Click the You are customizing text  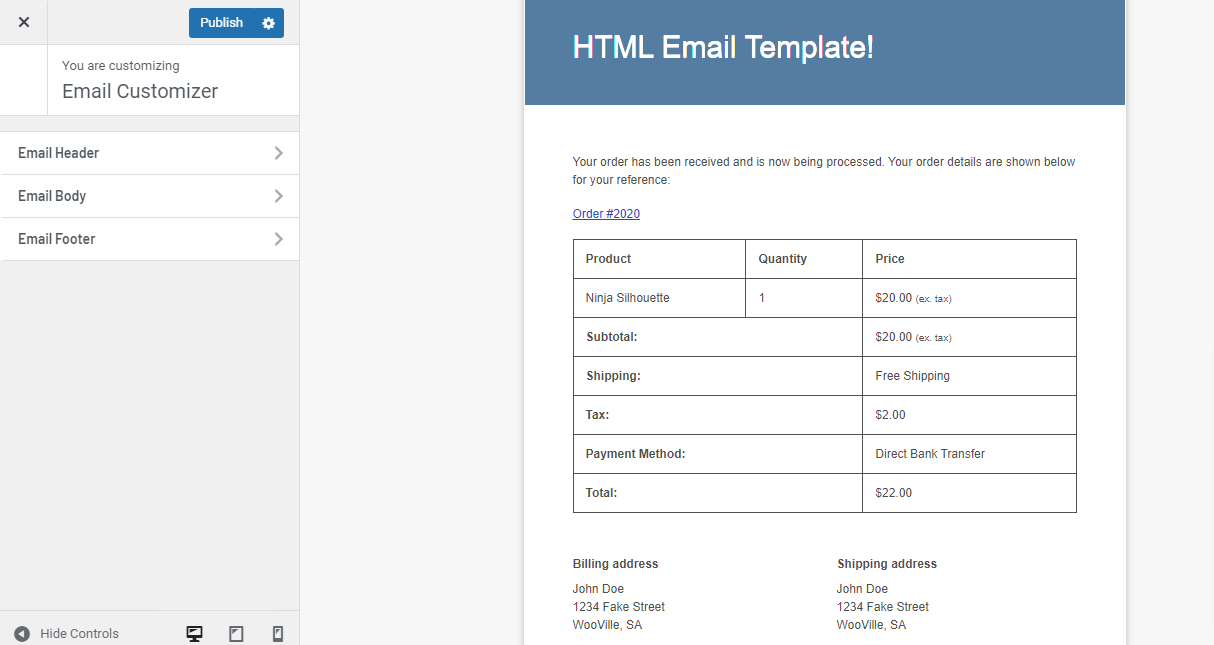click(x=121, y=66)
